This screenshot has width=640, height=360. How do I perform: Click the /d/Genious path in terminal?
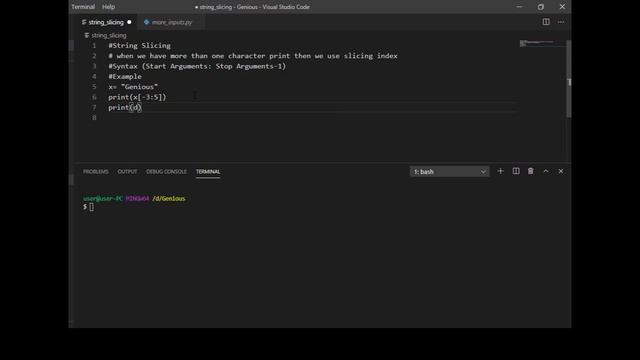(x=169, y=199)
